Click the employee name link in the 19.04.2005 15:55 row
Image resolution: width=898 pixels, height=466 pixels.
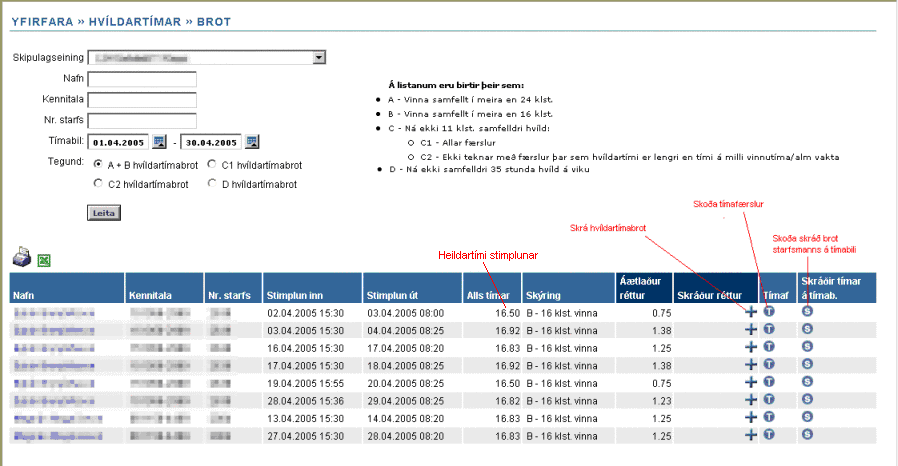click(54, 384)
